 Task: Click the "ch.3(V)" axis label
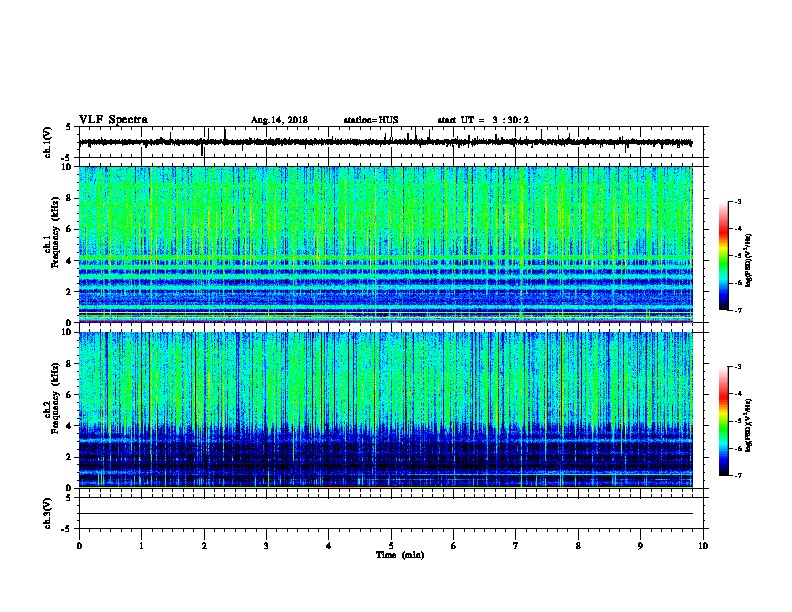48,514
